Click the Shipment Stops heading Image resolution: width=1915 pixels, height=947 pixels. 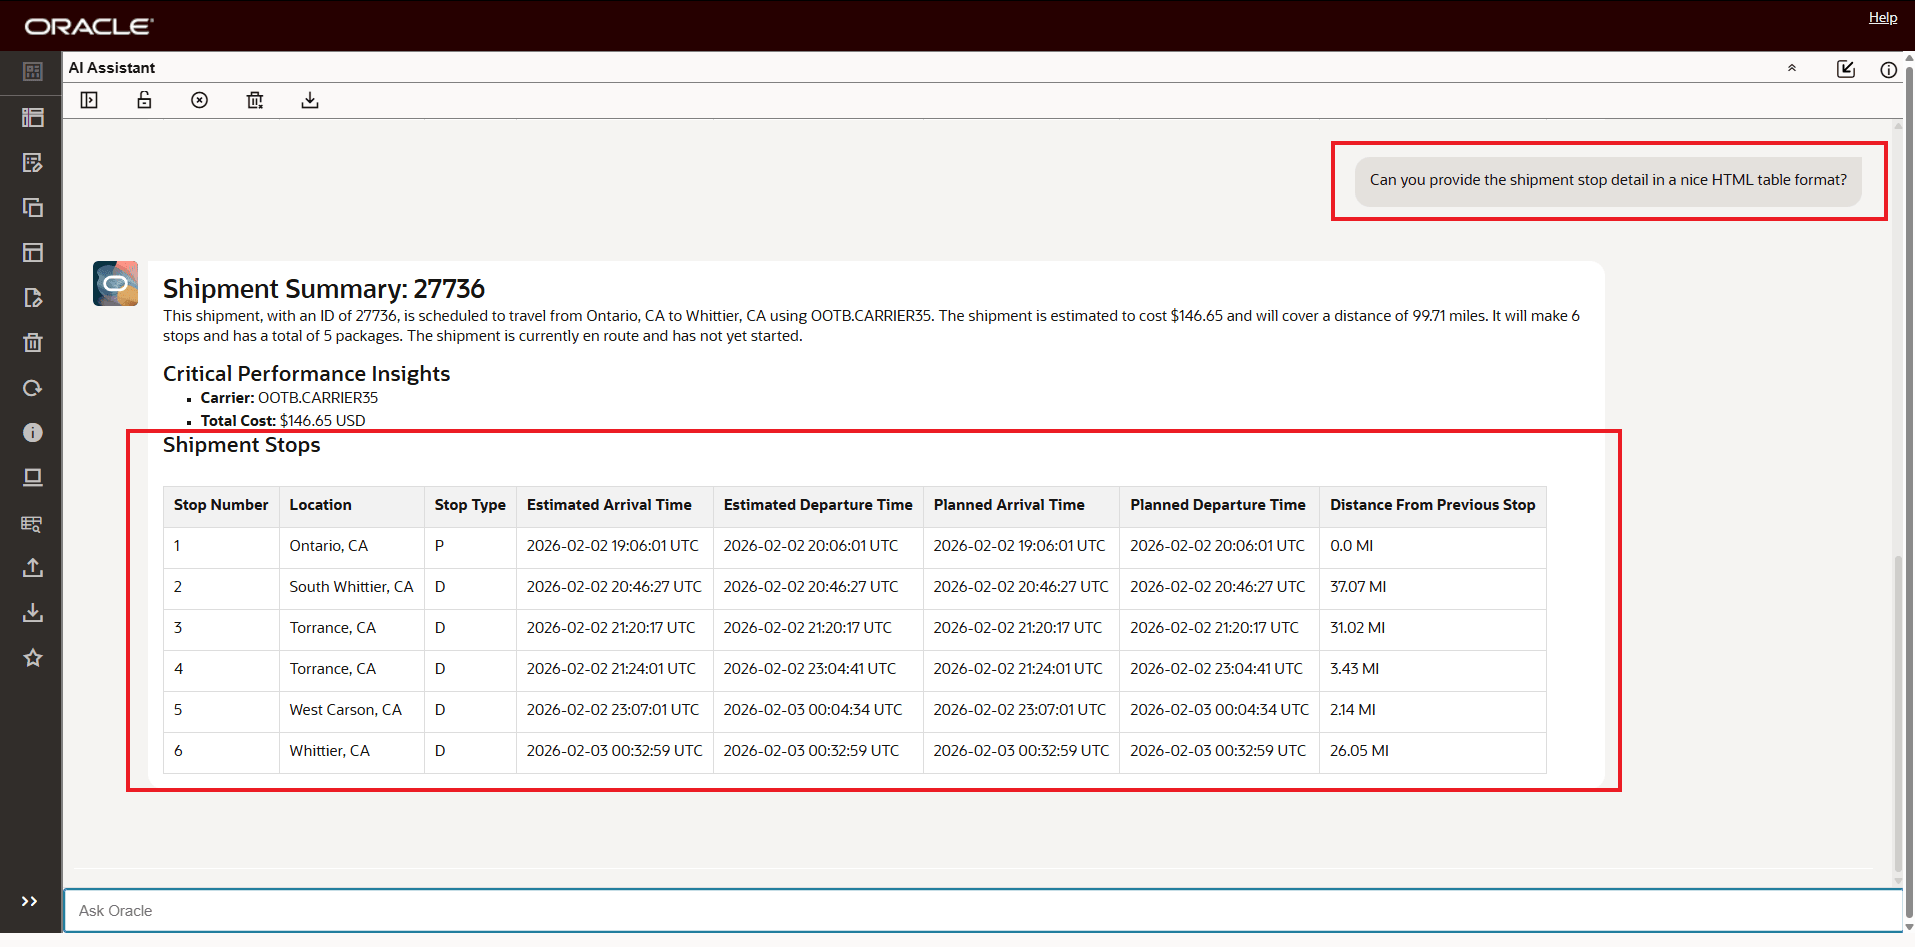tap(242, 445)
